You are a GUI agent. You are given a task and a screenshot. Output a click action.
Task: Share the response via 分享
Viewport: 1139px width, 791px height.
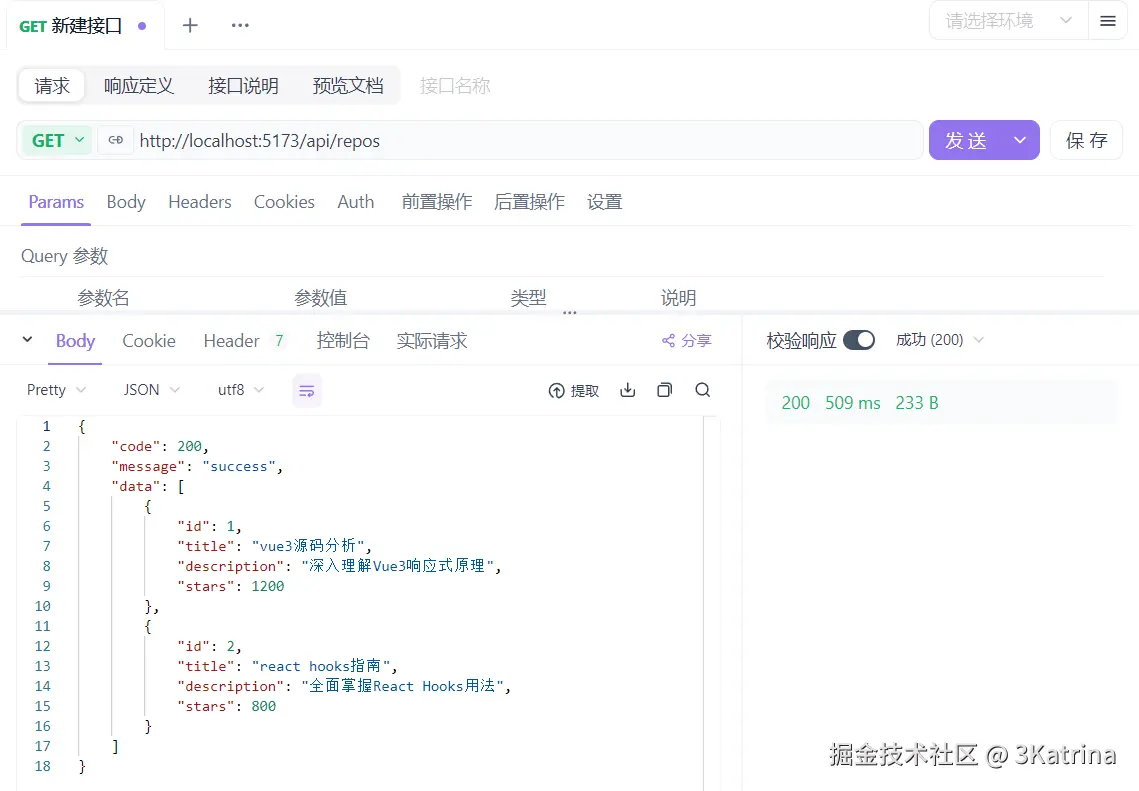pos(686,341)
